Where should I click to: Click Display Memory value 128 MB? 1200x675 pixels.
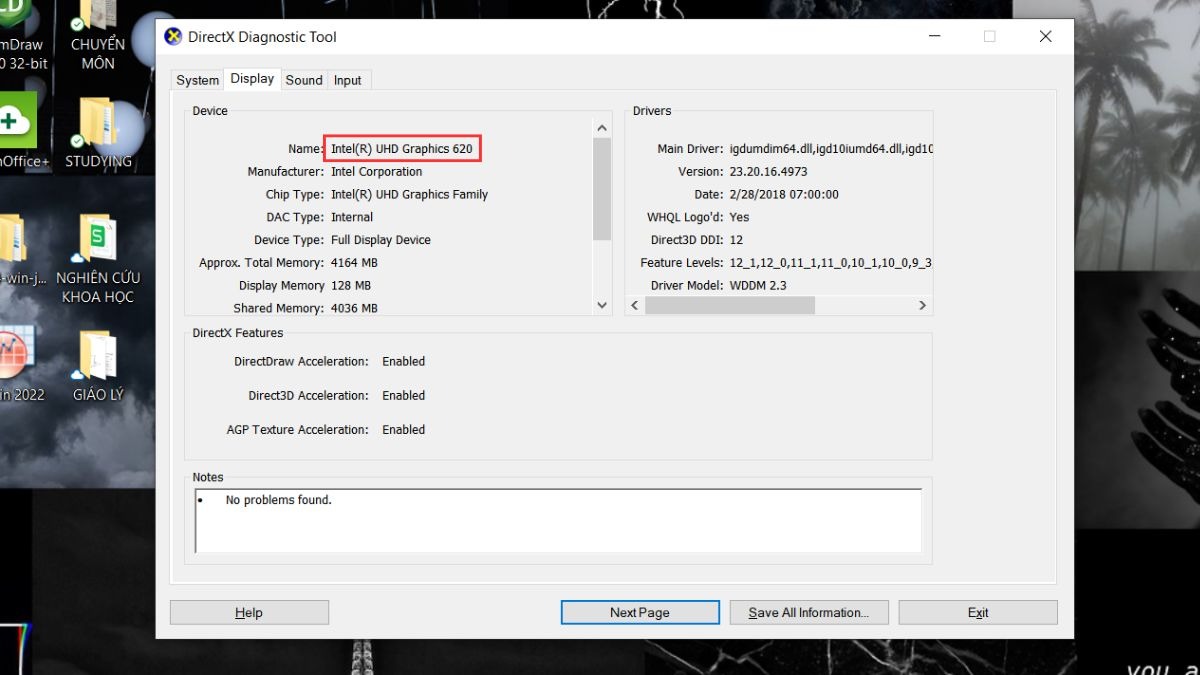click(x=351, y=286)
